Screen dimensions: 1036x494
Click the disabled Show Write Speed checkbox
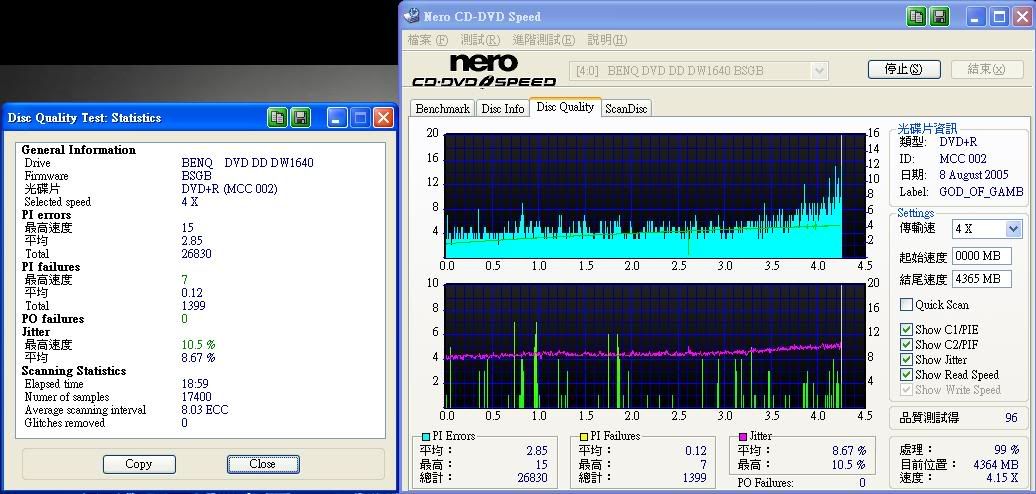click(x=906, y=390)
